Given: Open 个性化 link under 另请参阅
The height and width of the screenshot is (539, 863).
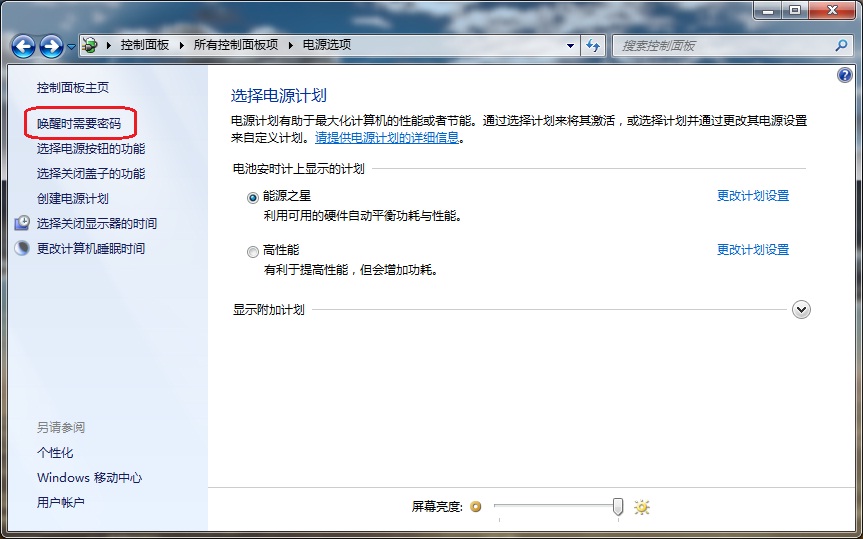Looking at the screenshot, I should point(55,453).
